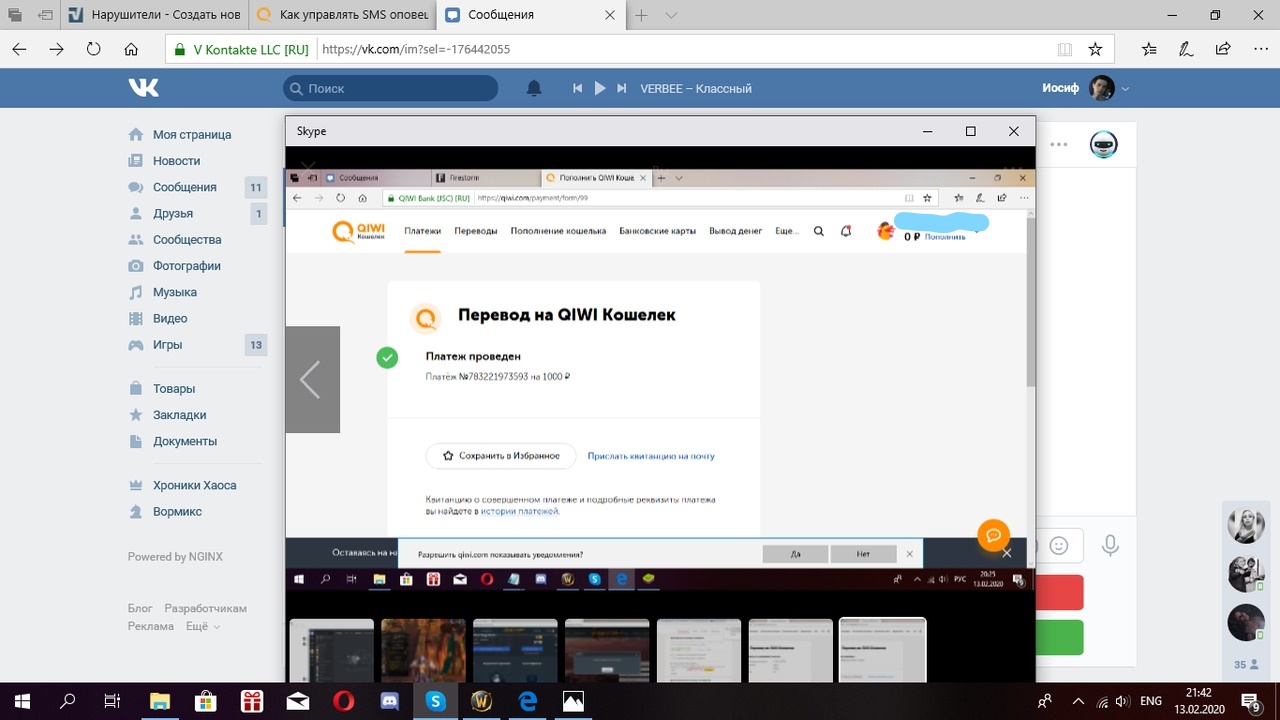Open the Windows Action Center notifications
Viewport: 1280px width, 720px height.
[x=1251, y=701]
